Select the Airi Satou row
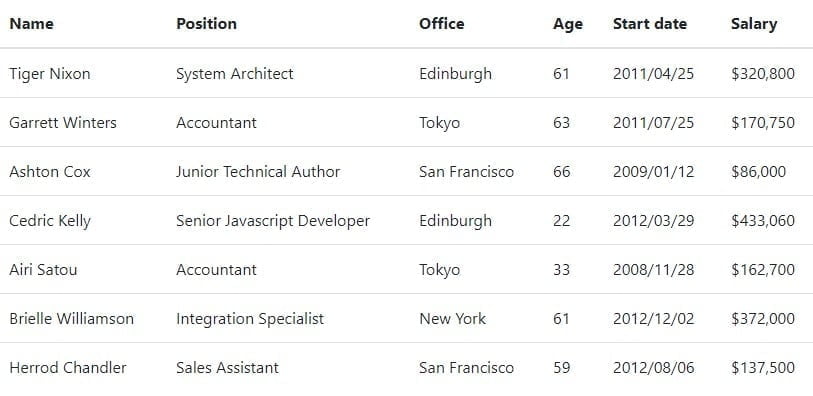This screenshot has height=396, width=813. point(406,270)
